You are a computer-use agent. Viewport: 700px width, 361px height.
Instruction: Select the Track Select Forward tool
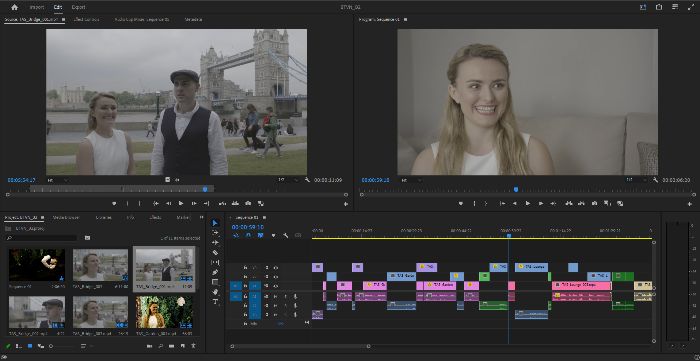click(215, 232)
